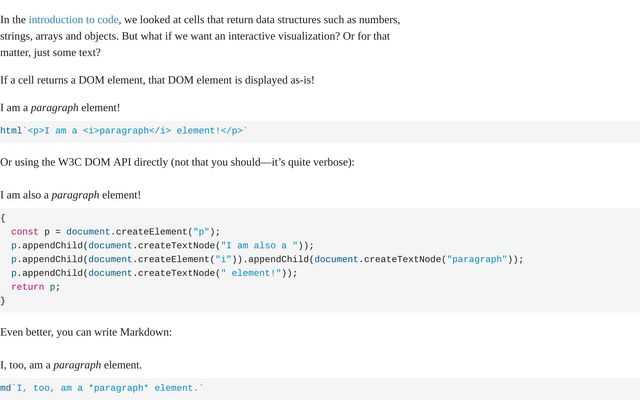Click the "return p;" code line
Screen dimensions: 640x400
[36, 287]
